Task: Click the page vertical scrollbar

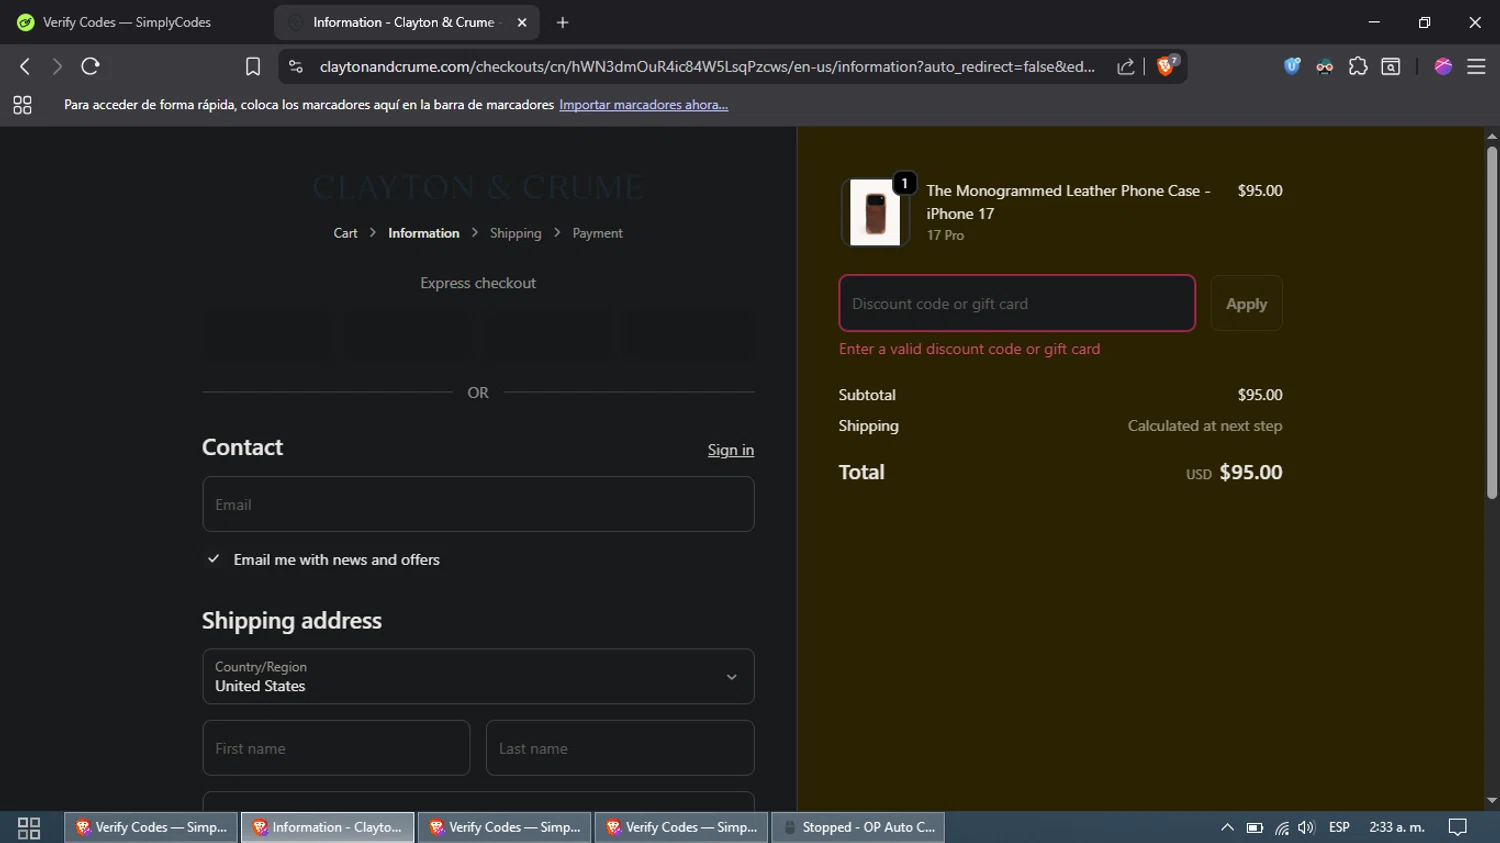Action: point(1491,322)
